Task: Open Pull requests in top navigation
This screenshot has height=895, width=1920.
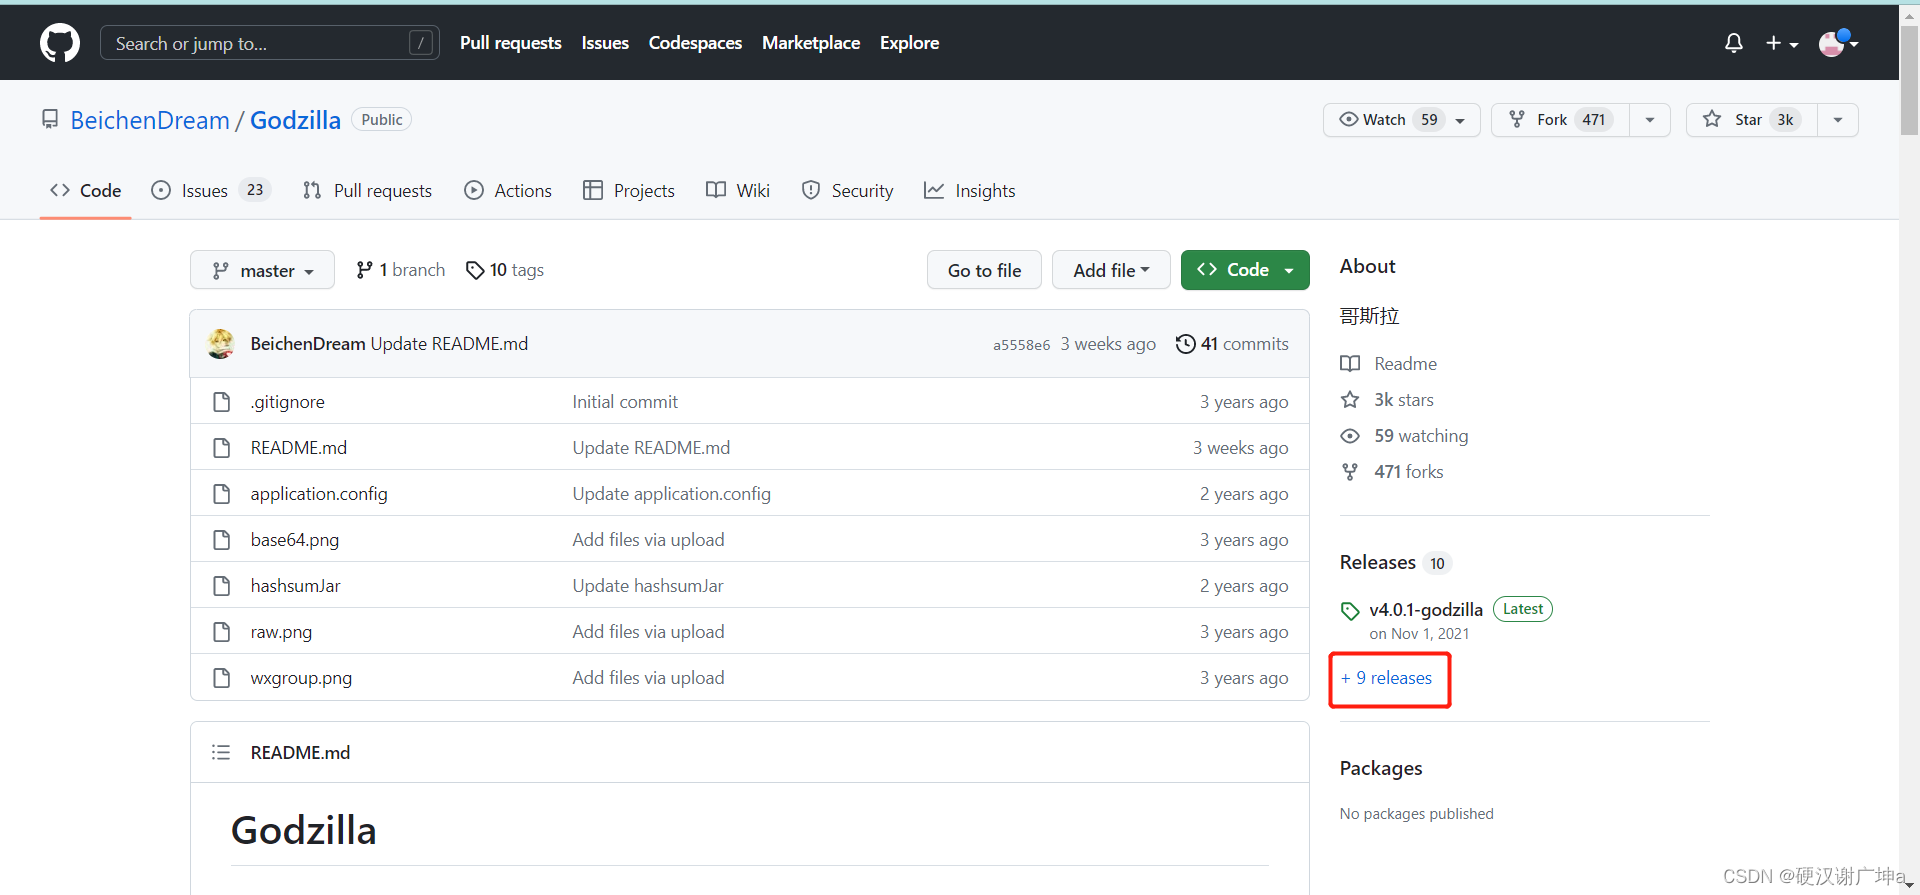Action: point(510,43)
